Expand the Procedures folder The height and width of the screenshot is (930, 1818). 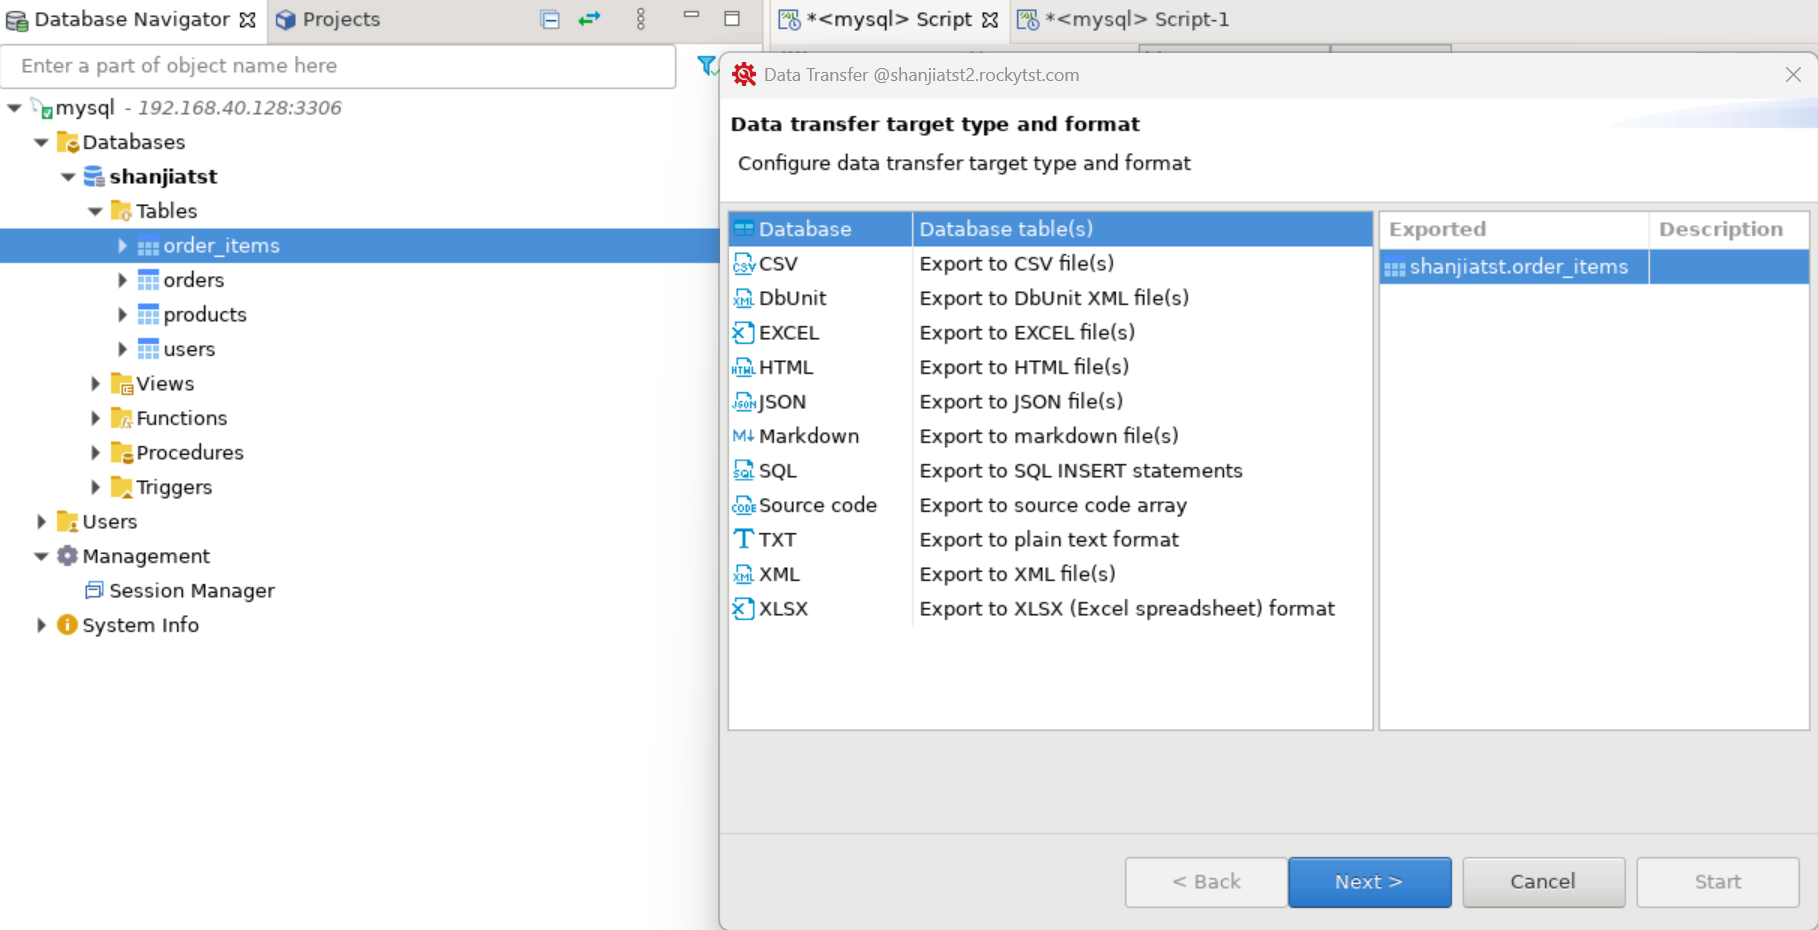coord(95,453)
